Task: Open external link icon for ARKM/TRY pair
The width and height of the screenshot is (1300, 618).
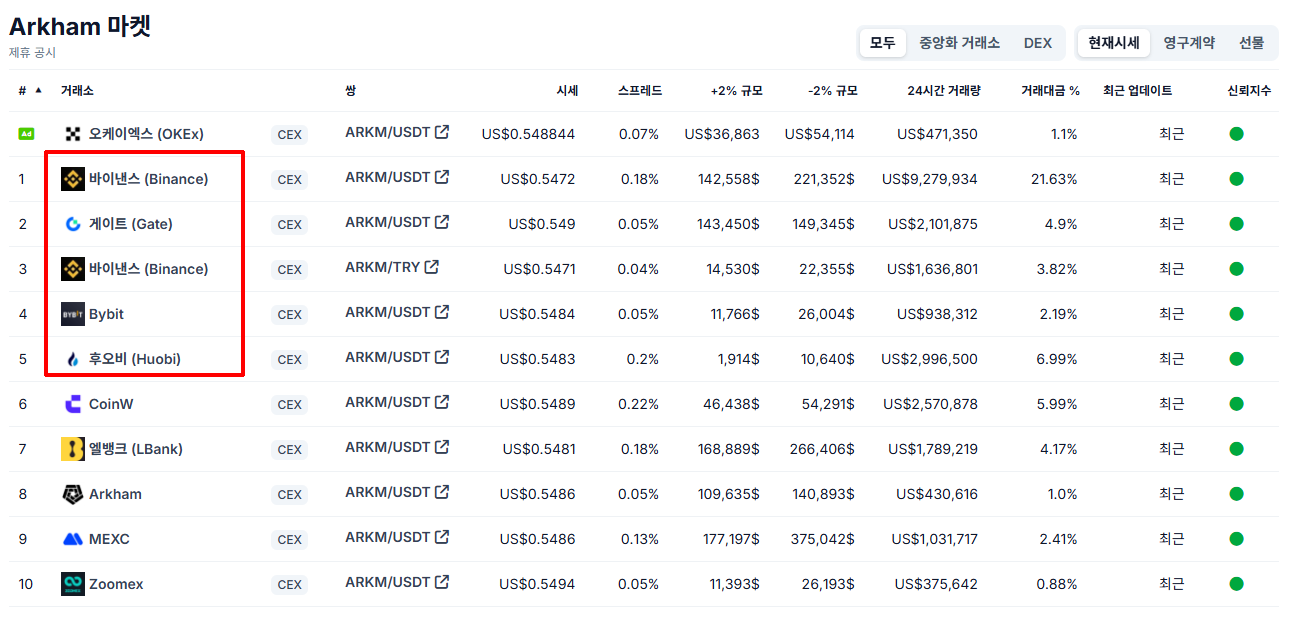Action: tap(432, 267)
